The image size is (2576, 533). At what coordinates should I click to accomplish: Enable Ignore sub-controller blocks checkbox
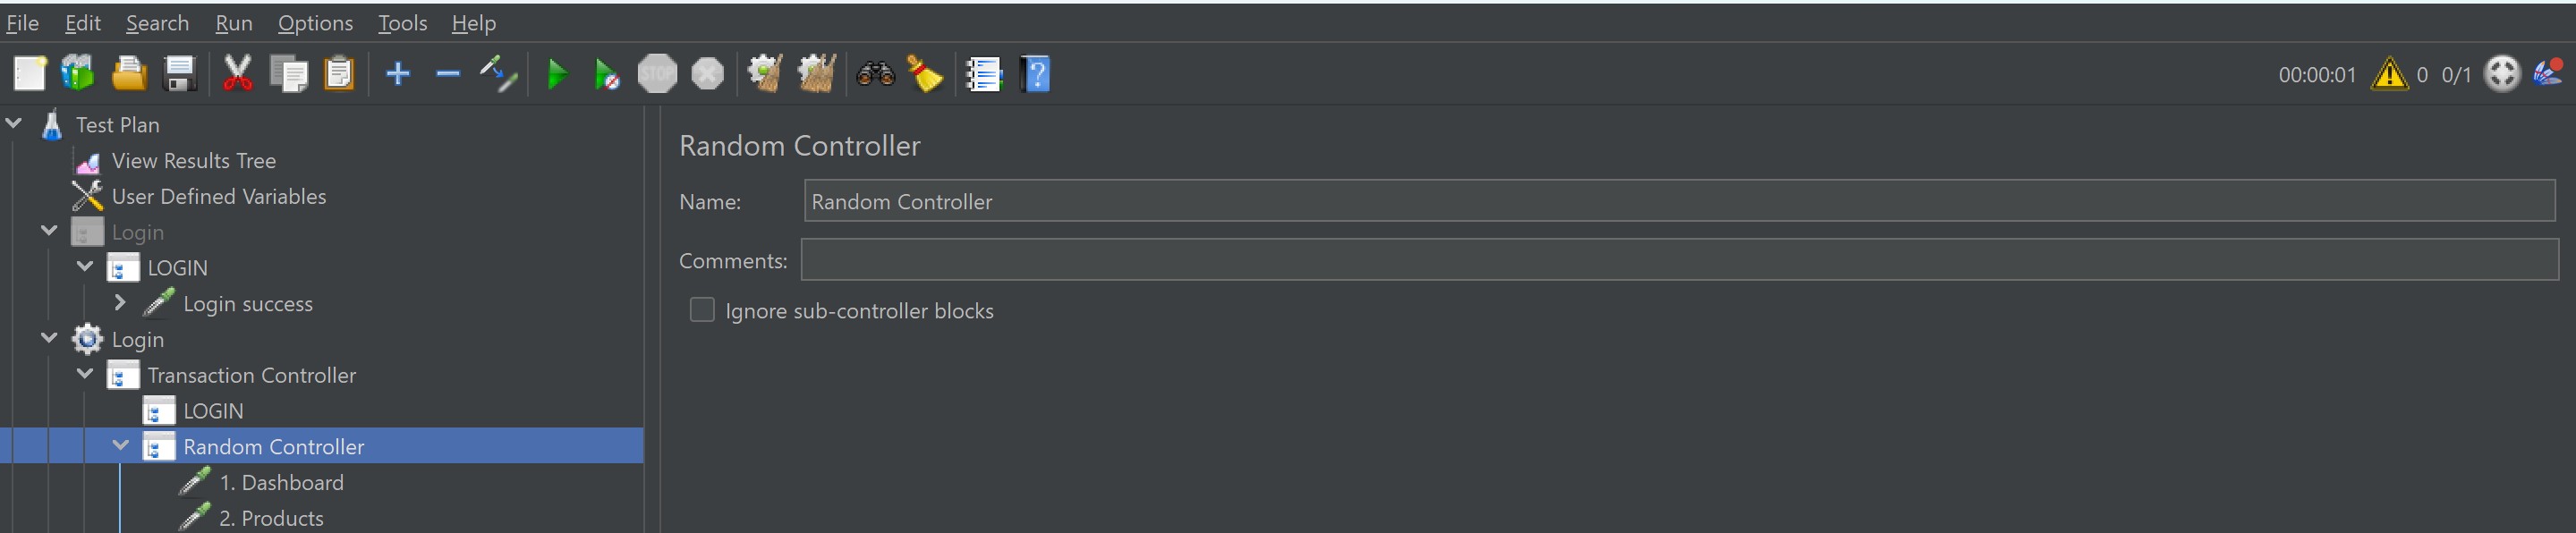(x=702, y=310)
